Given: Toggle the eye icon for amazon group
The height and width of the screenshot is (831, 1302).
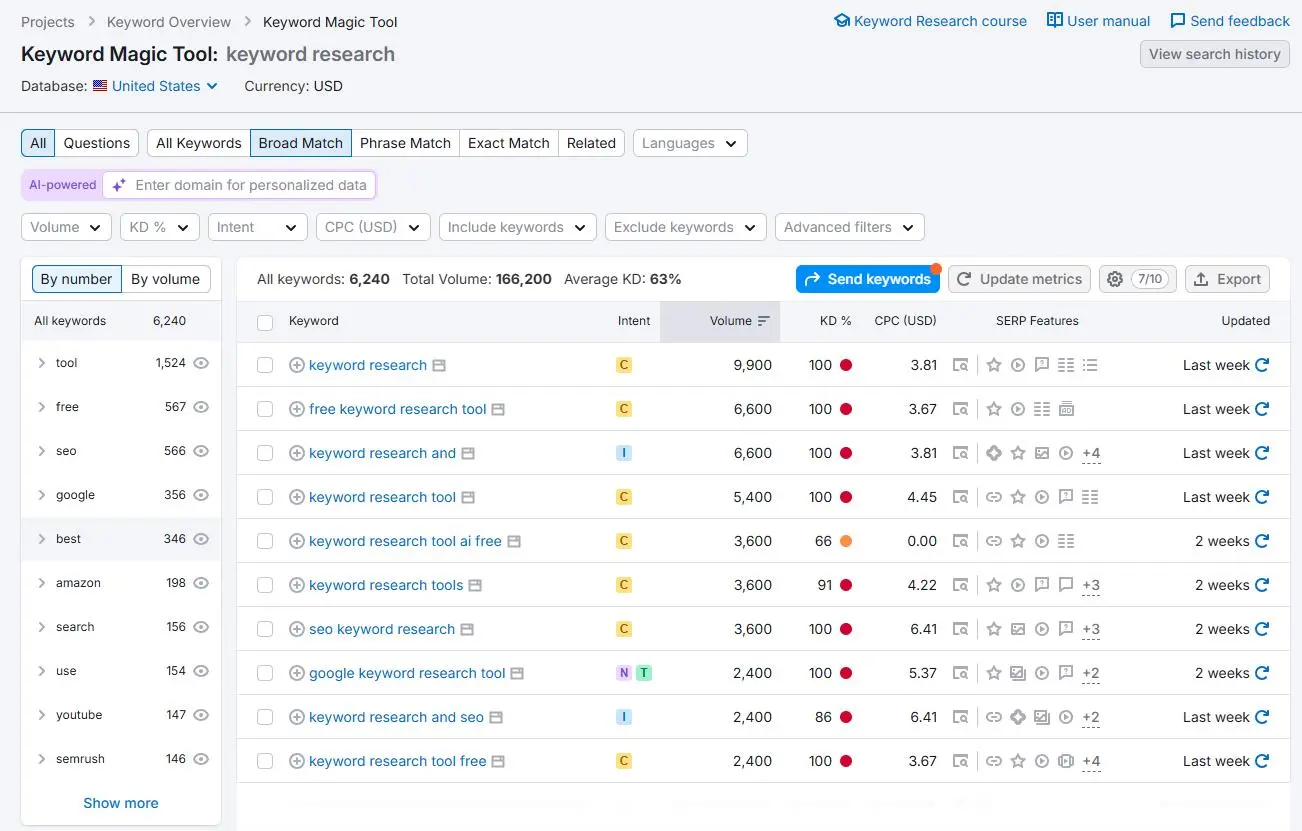Looking at the screenshot, I should (x=201, y=583).
